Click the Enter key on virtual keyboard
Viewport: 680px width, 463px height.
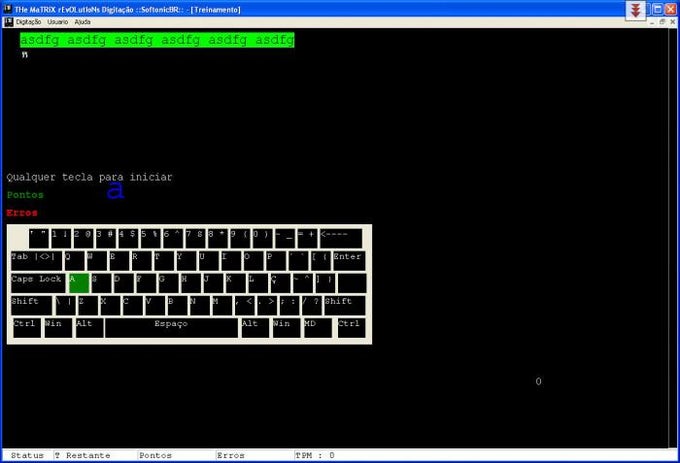click(x=349, y=261)
